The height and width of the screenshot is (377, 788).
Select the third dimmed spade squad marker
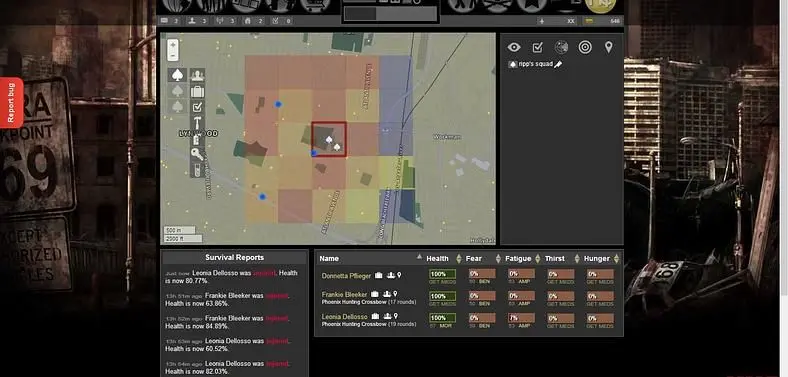[x=177, y=107]
